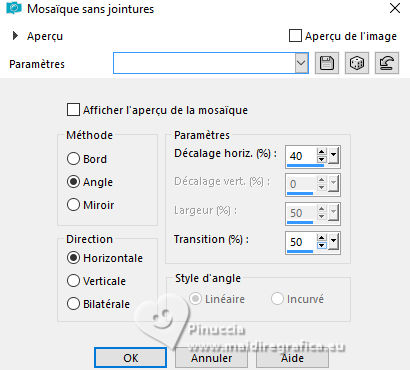Click the reset to default arrow icon
The height and width of the screenshot is (370, 410).
coord(387,63)
